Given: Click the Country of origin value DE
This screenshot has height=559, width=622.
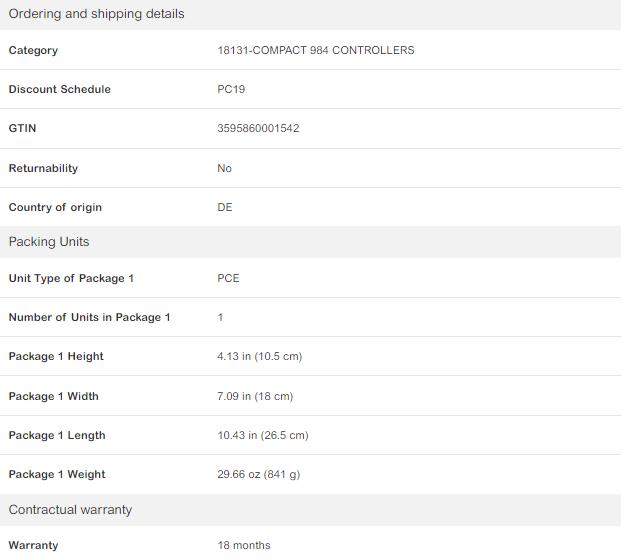Looking at the screenshot, I should [225, 207].
